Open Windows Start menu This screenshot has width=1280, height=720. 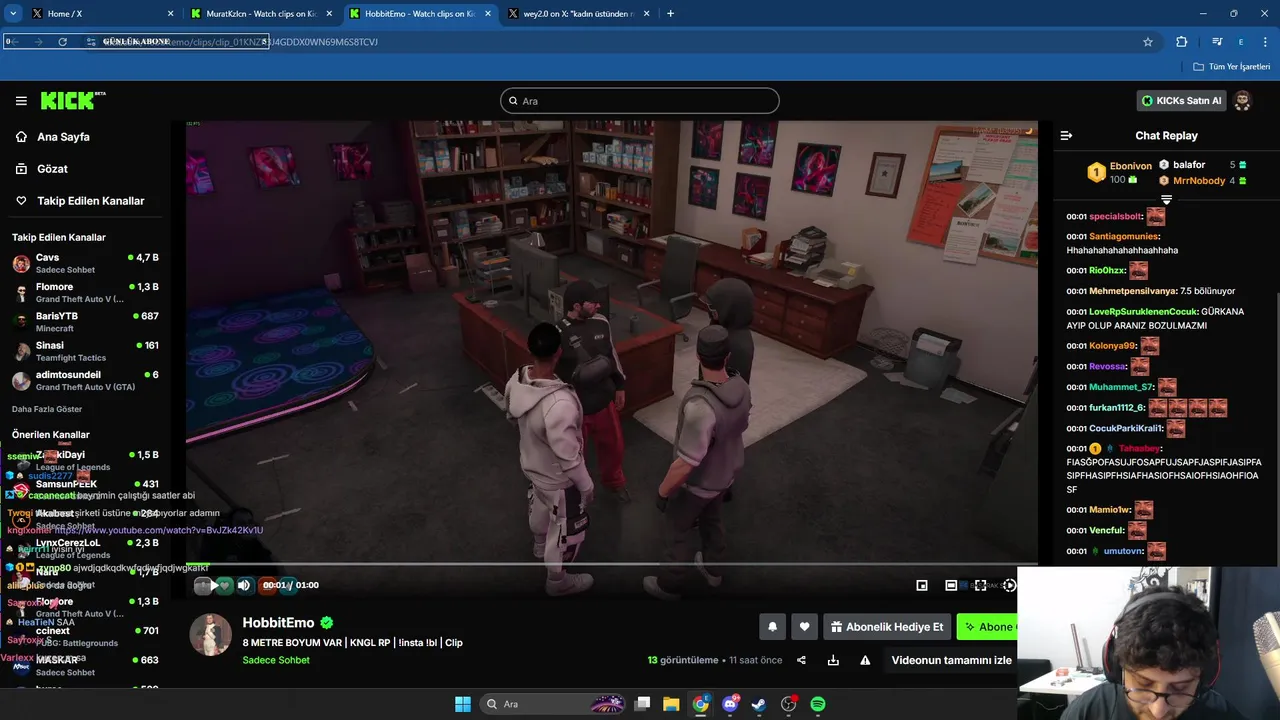click(463, 704)
